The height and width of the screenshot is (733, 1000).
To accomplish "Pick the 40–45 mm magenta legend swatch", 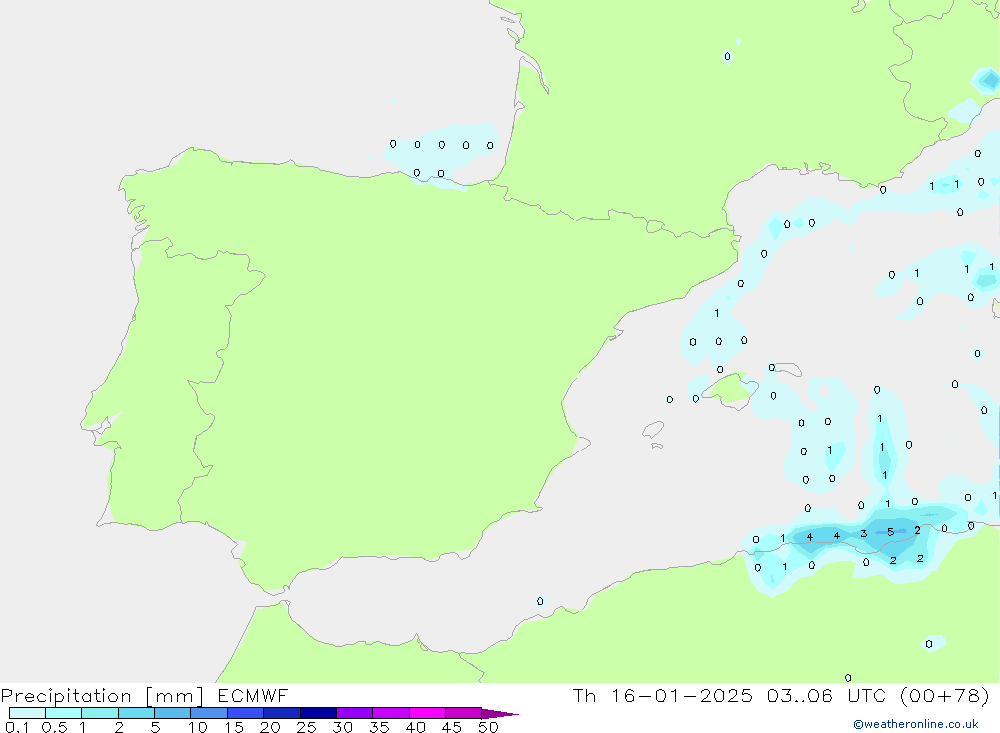I will coord(427,713).
